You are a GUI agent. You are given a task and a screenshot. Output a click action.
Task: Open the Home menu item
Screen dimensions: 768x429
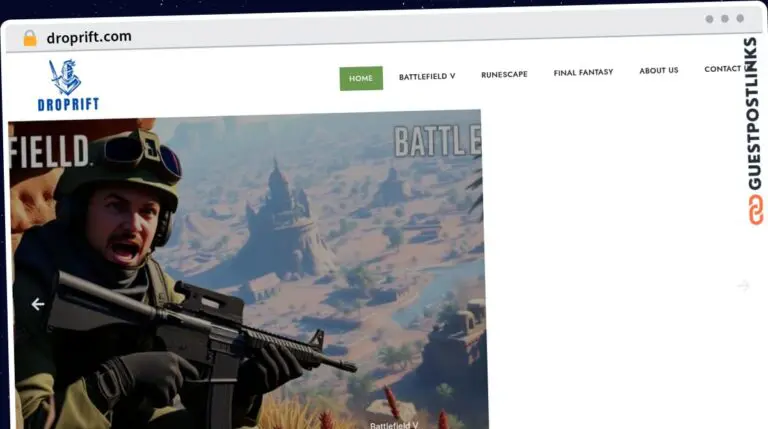361,78
